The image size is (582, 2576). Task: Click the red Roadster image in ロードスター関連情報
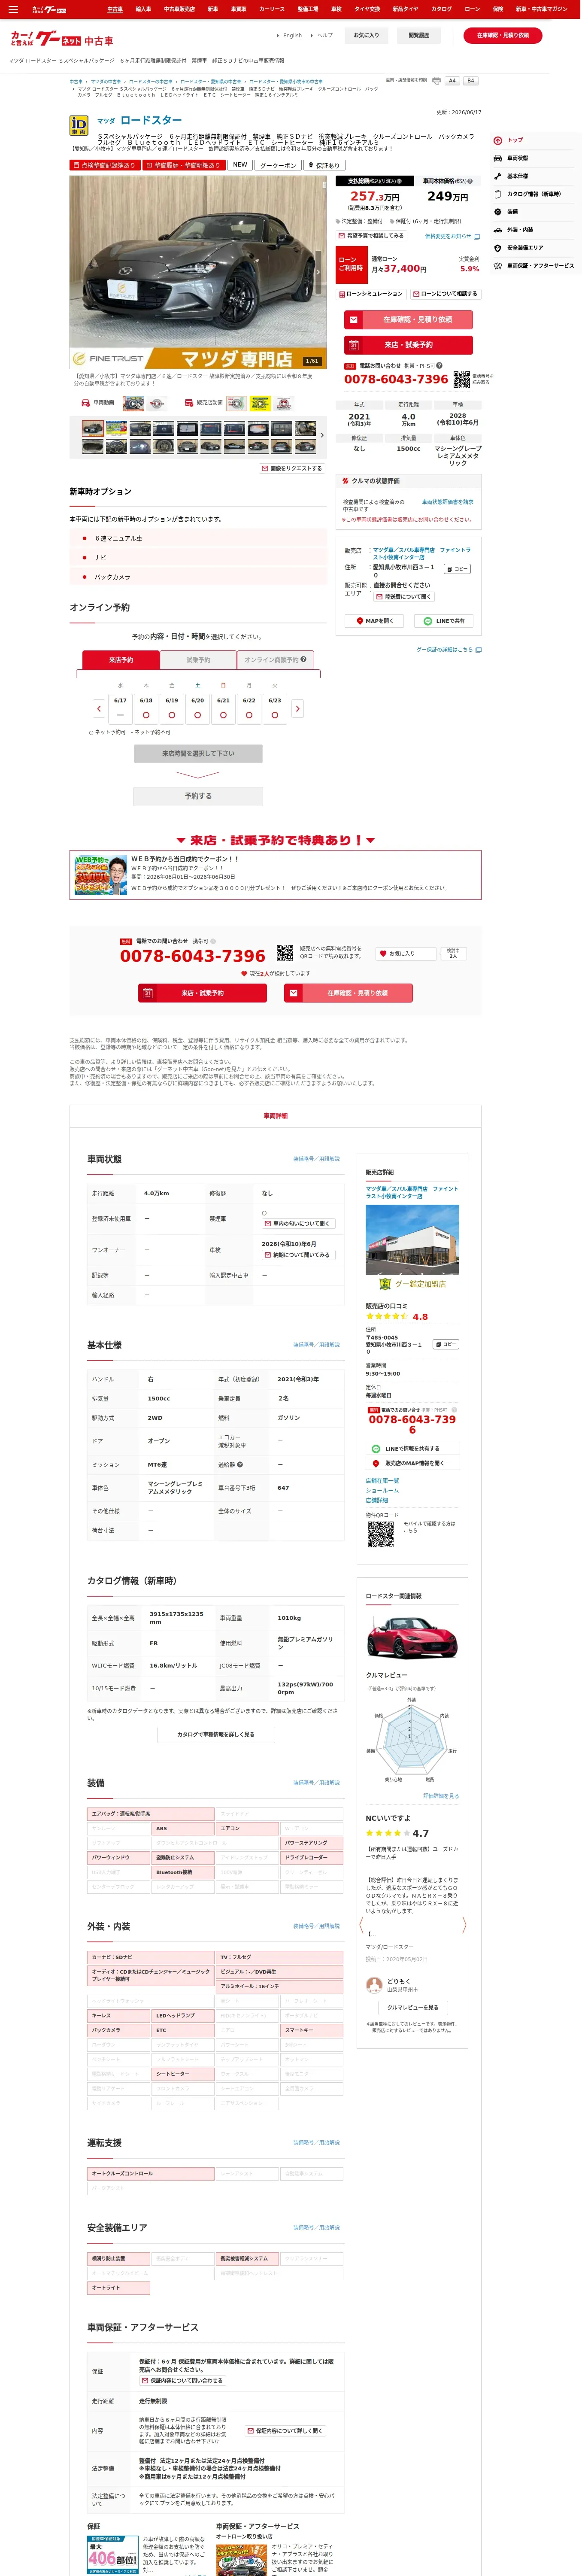pos(412,1637)
